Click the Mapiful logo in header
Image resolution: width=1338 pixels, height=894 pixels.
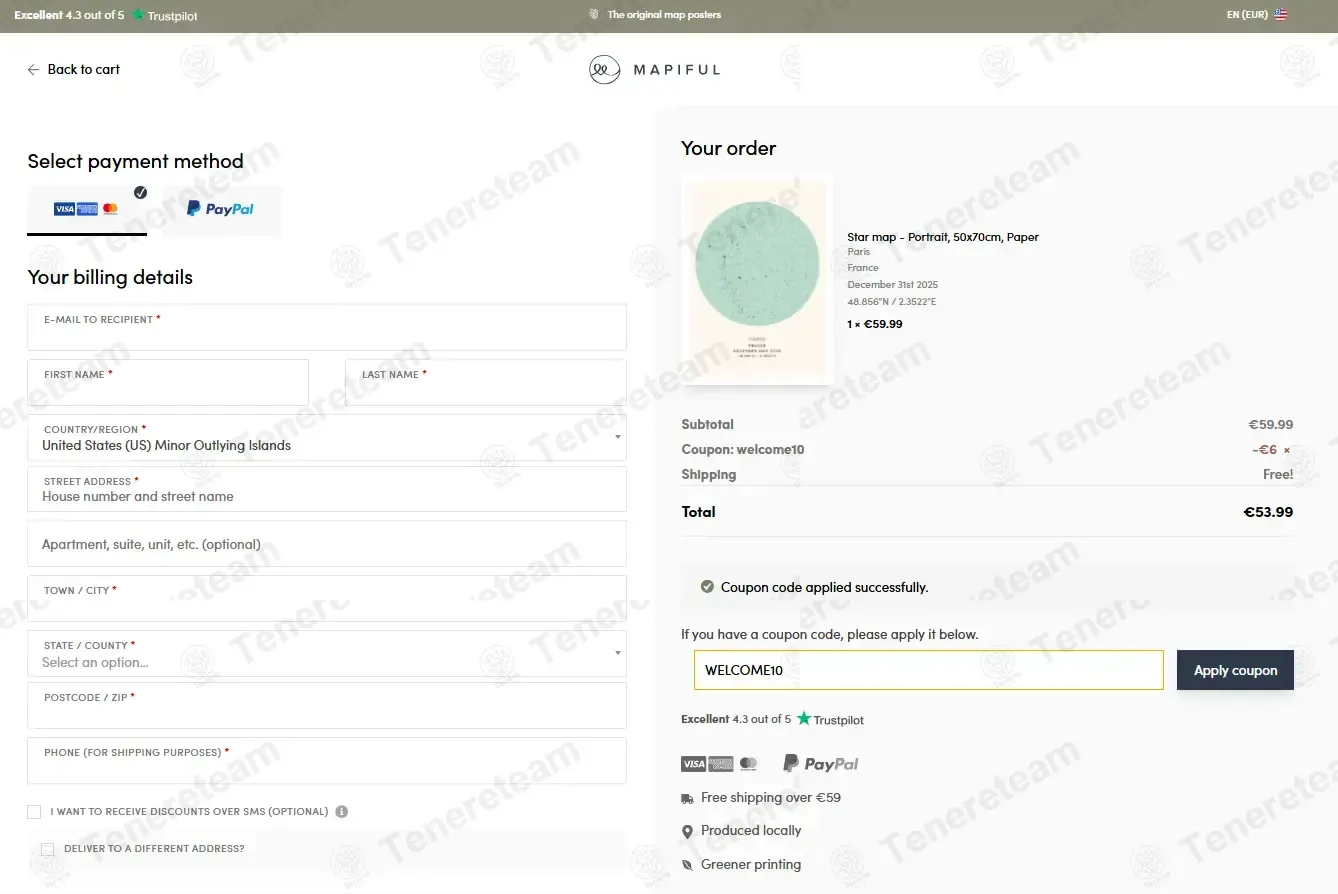coord(654,69)
